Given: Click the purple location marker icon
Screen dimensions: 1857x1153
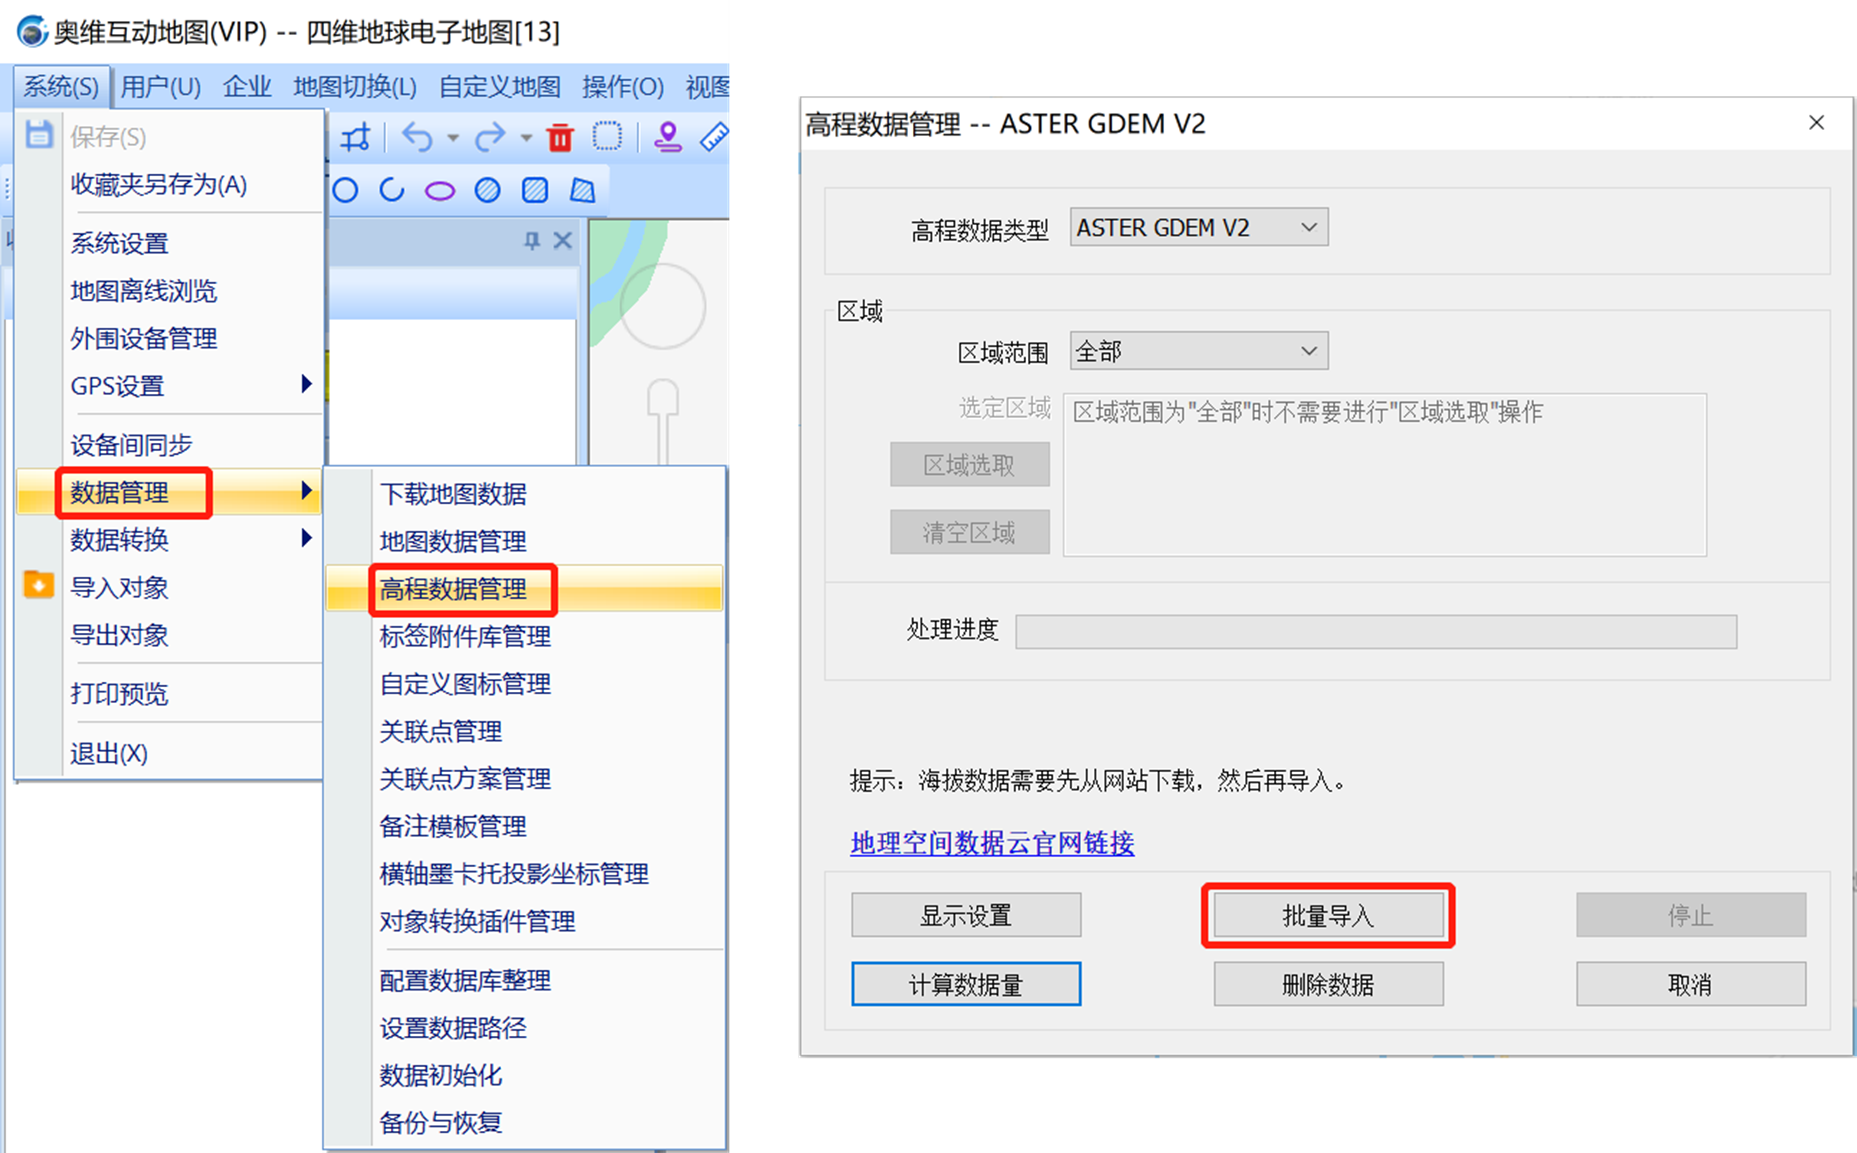Looking at the screenshot, I should (667, 137).
